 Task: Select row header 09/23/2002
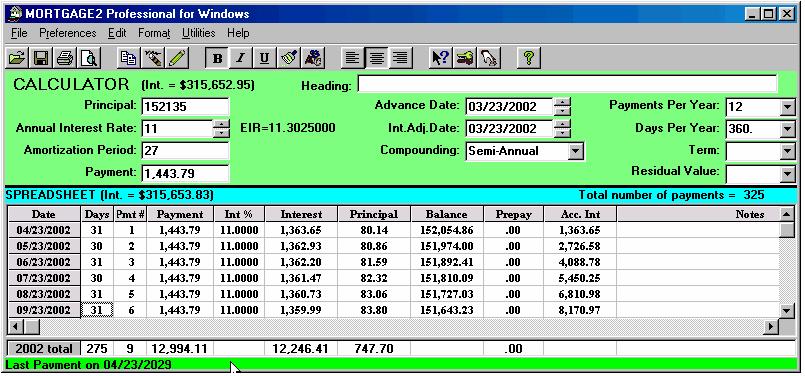point(44,310)
